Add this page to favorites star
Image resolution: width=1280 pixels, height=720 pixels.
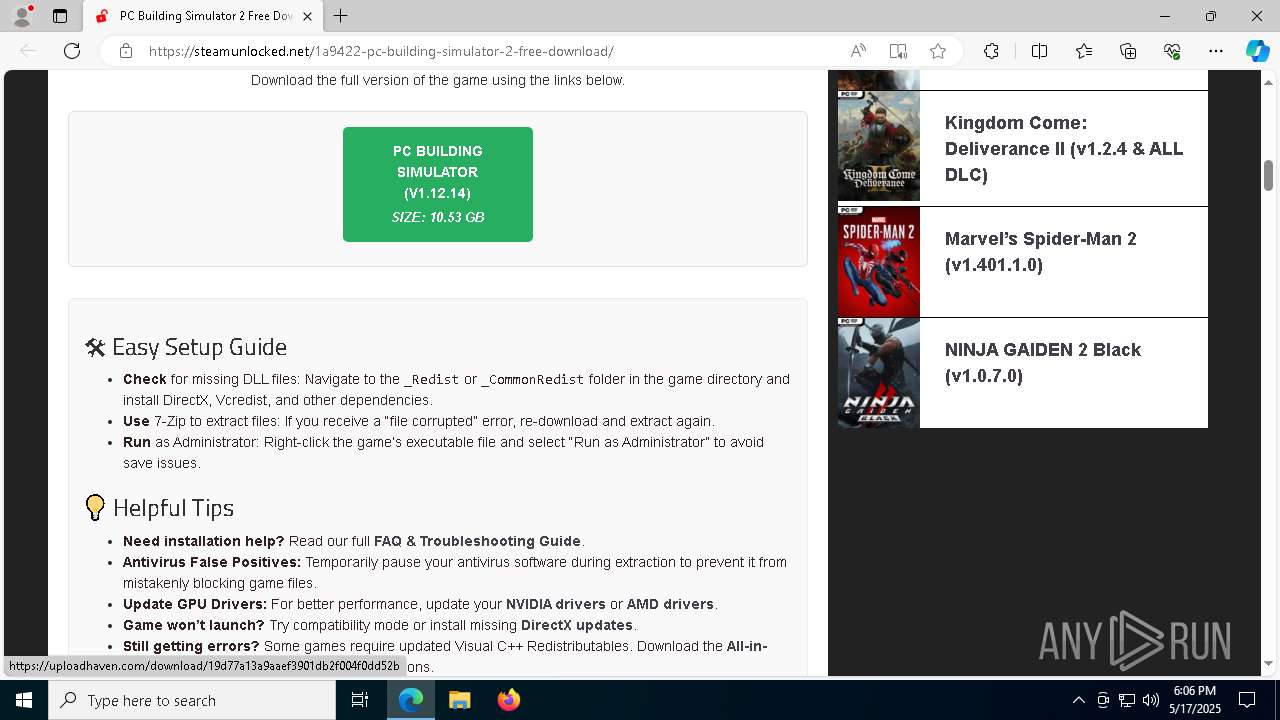coord(938,51)
